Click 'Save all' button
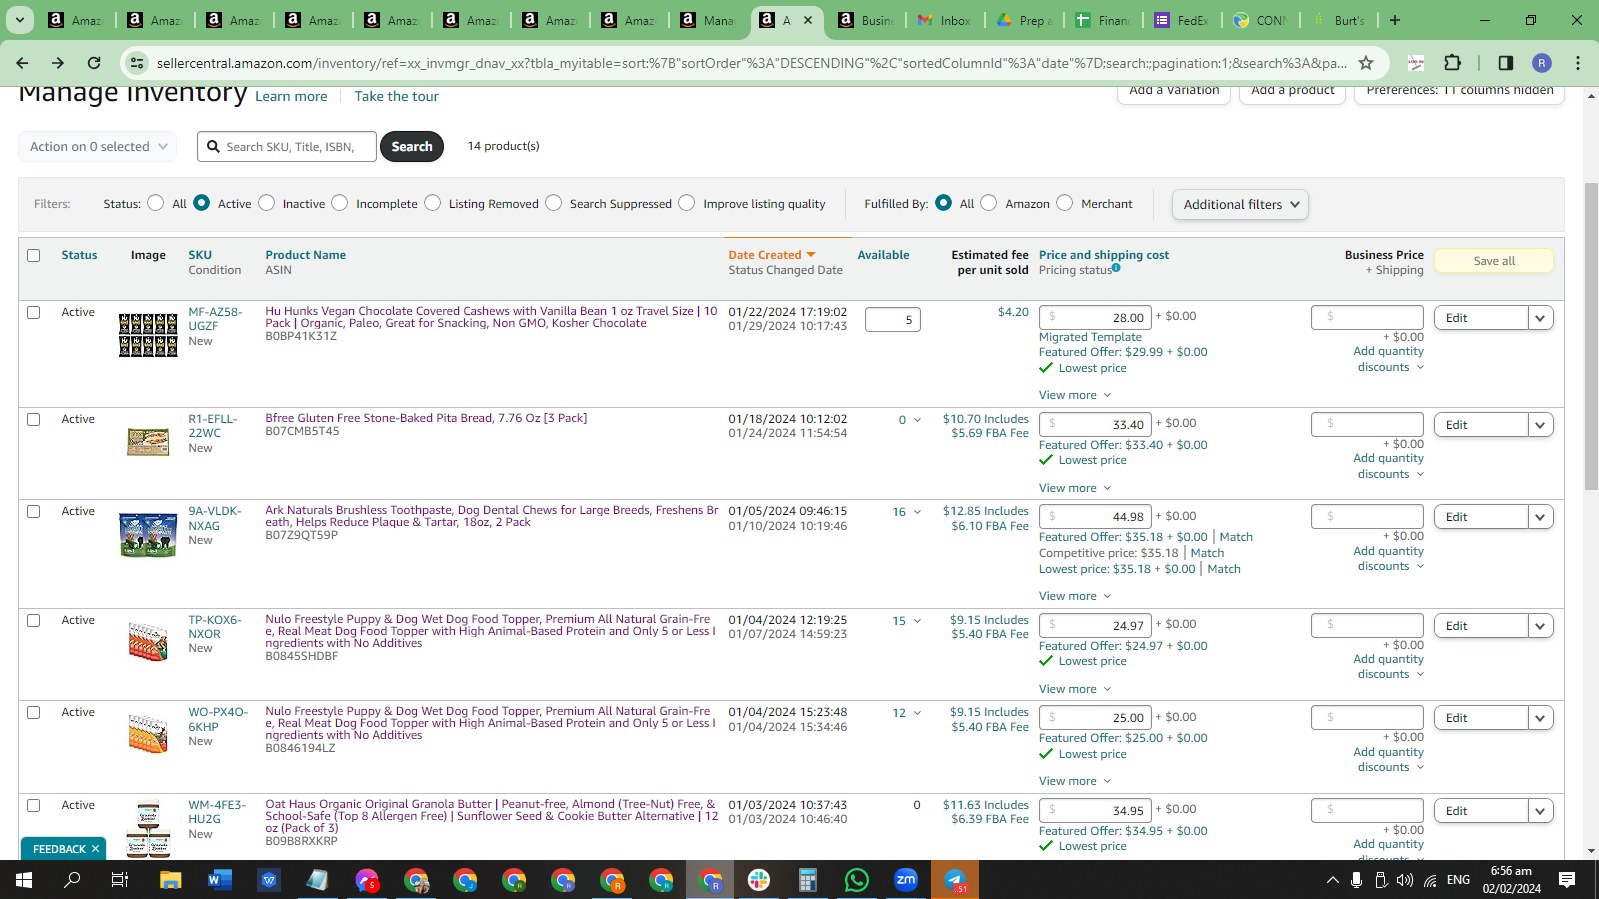The image size is (1599, 899). click(1494, 261)
